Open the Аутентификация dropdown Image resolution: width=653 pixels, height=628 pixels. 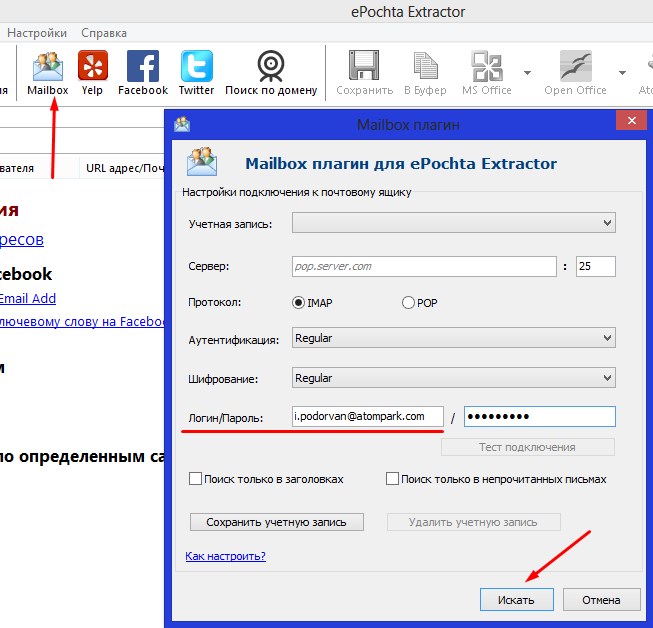pyautogui.click(x=454, y=337)
